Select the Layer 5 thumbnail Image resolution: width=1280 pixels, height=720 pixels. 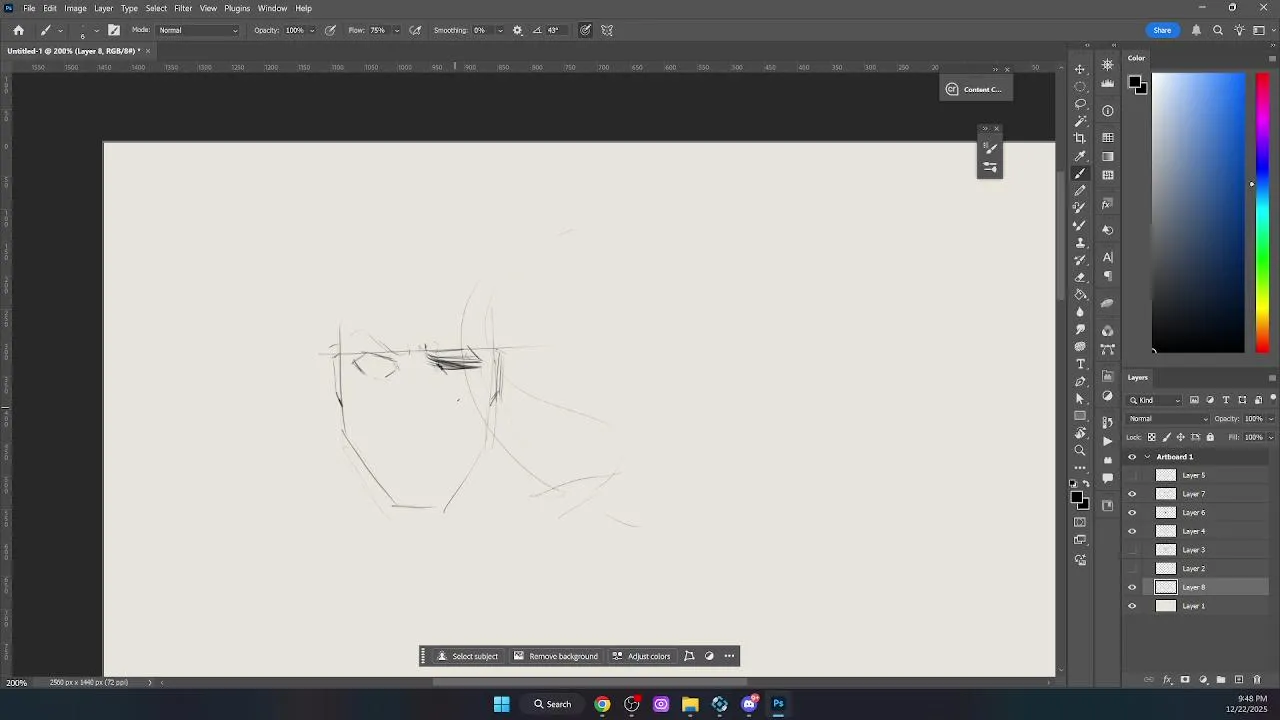coord(1166,475)
